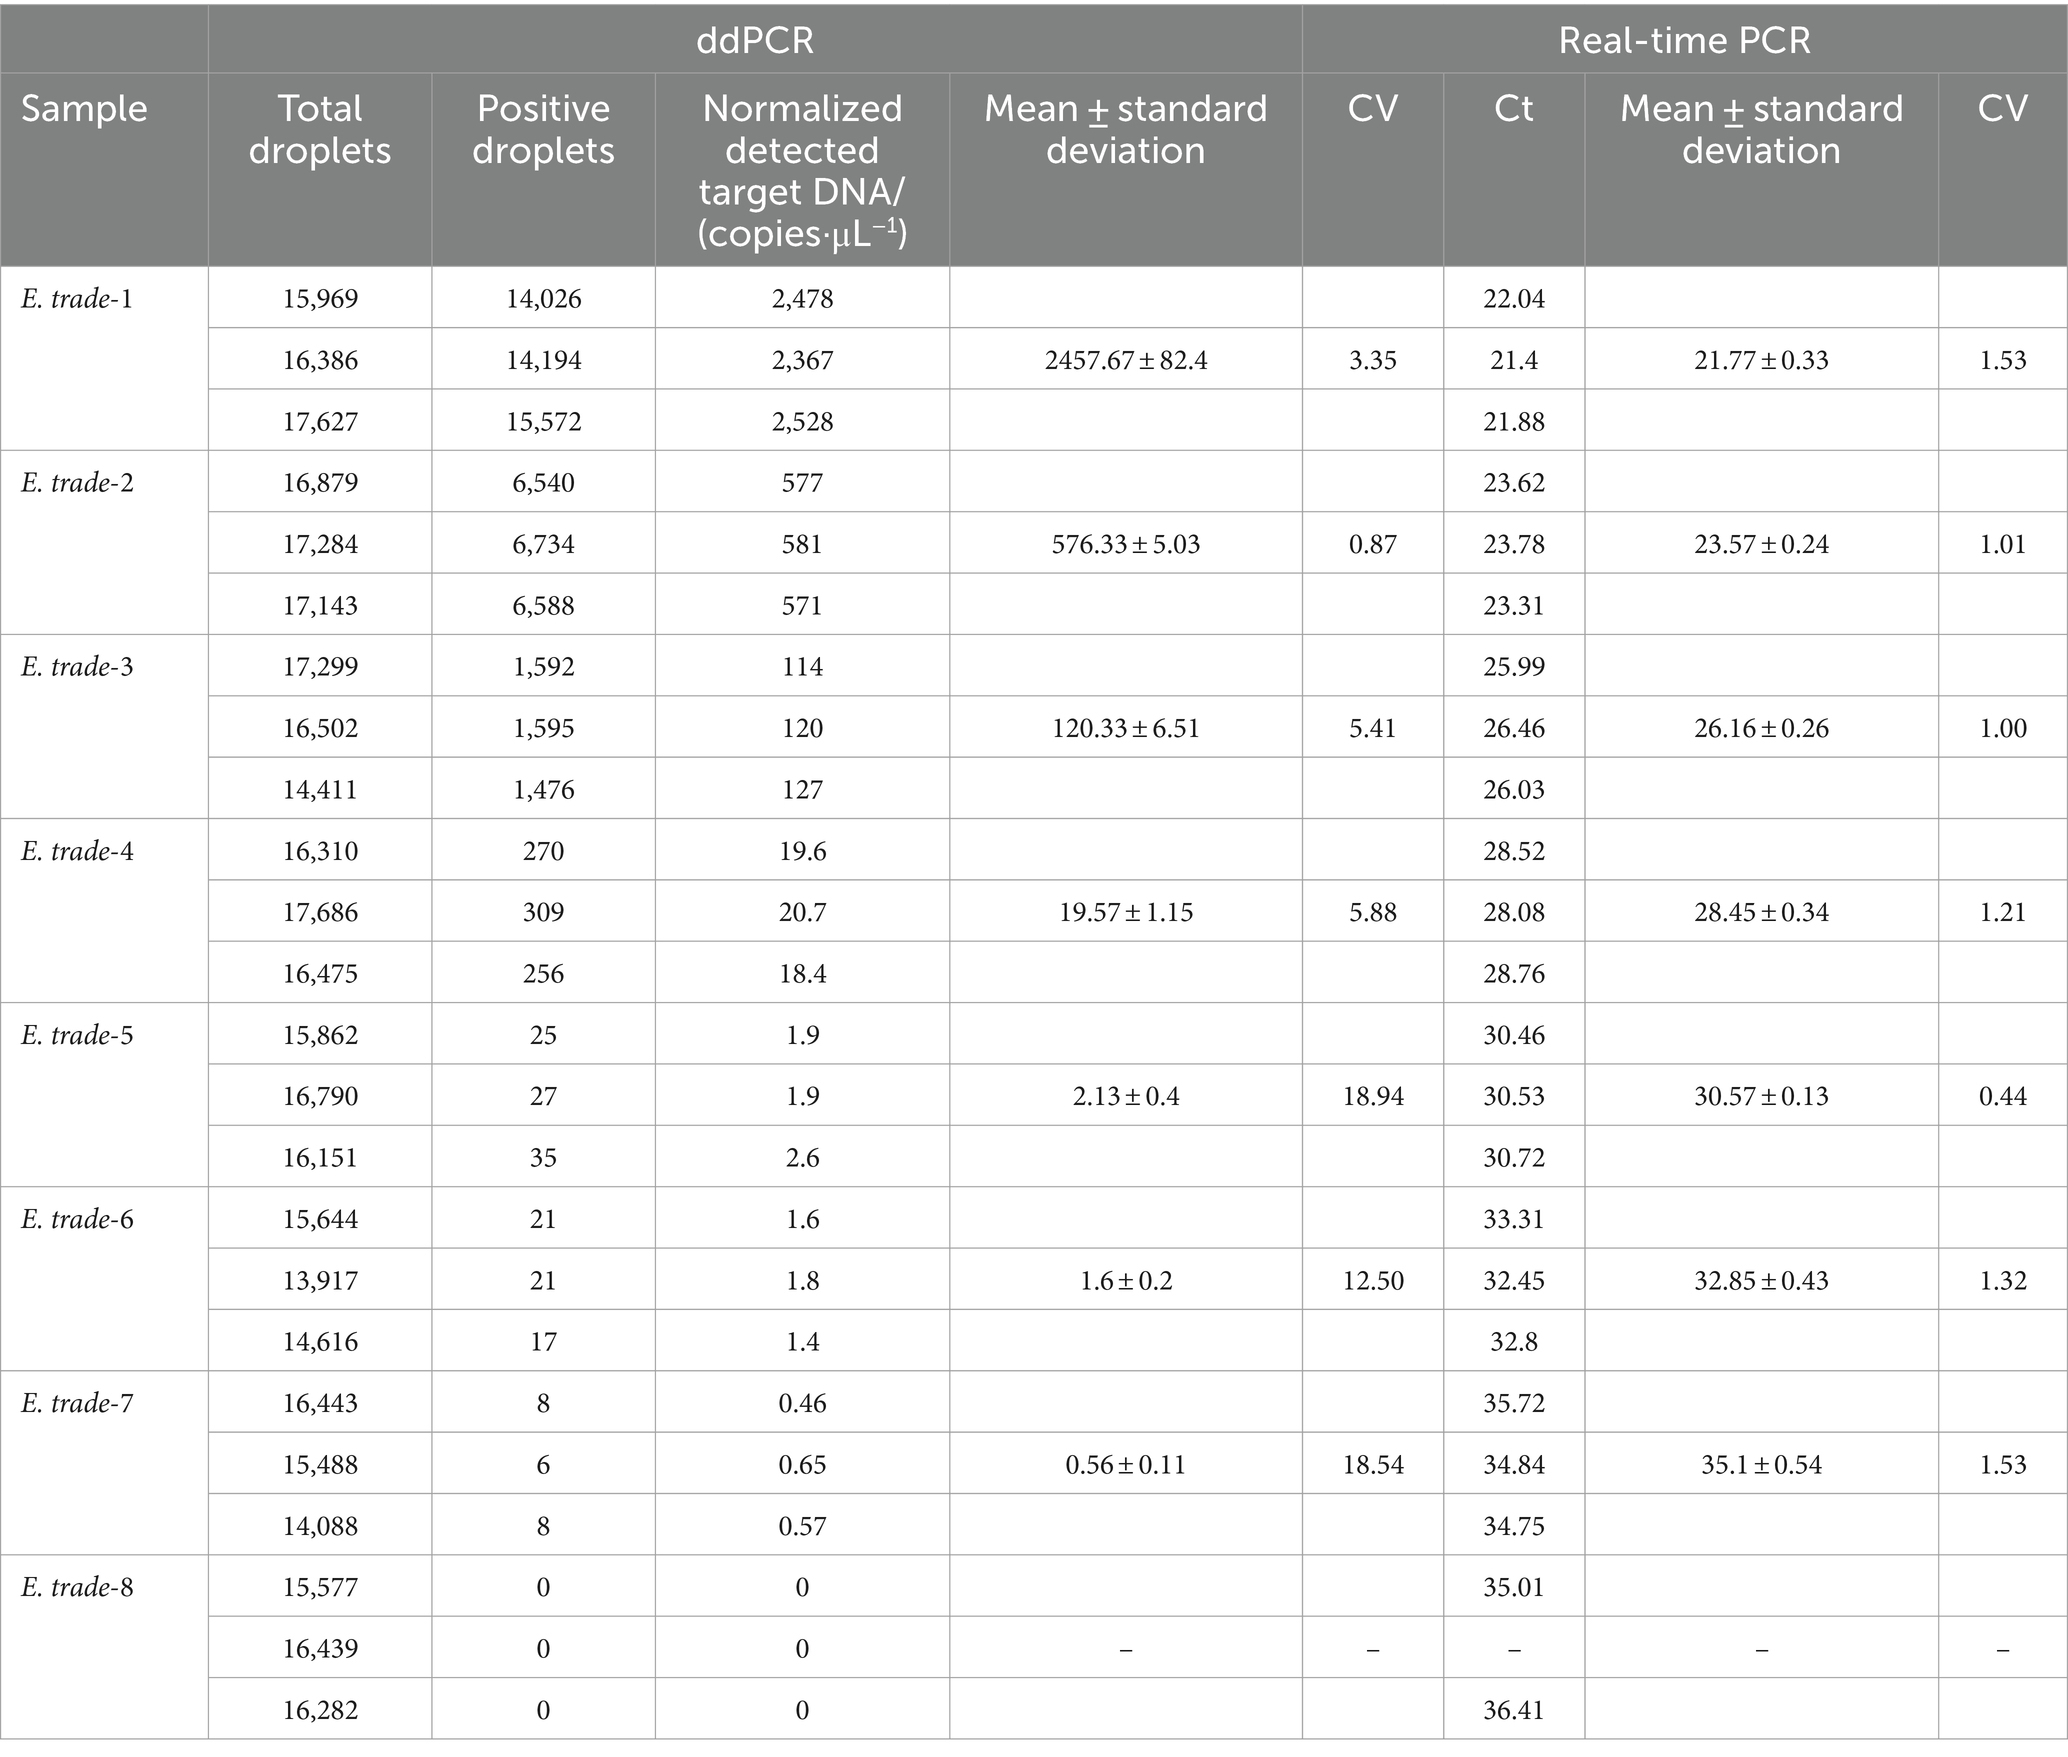Select CV value 5.41
Viewport: 2068px width, 1757px height.
click(1373, 728)
